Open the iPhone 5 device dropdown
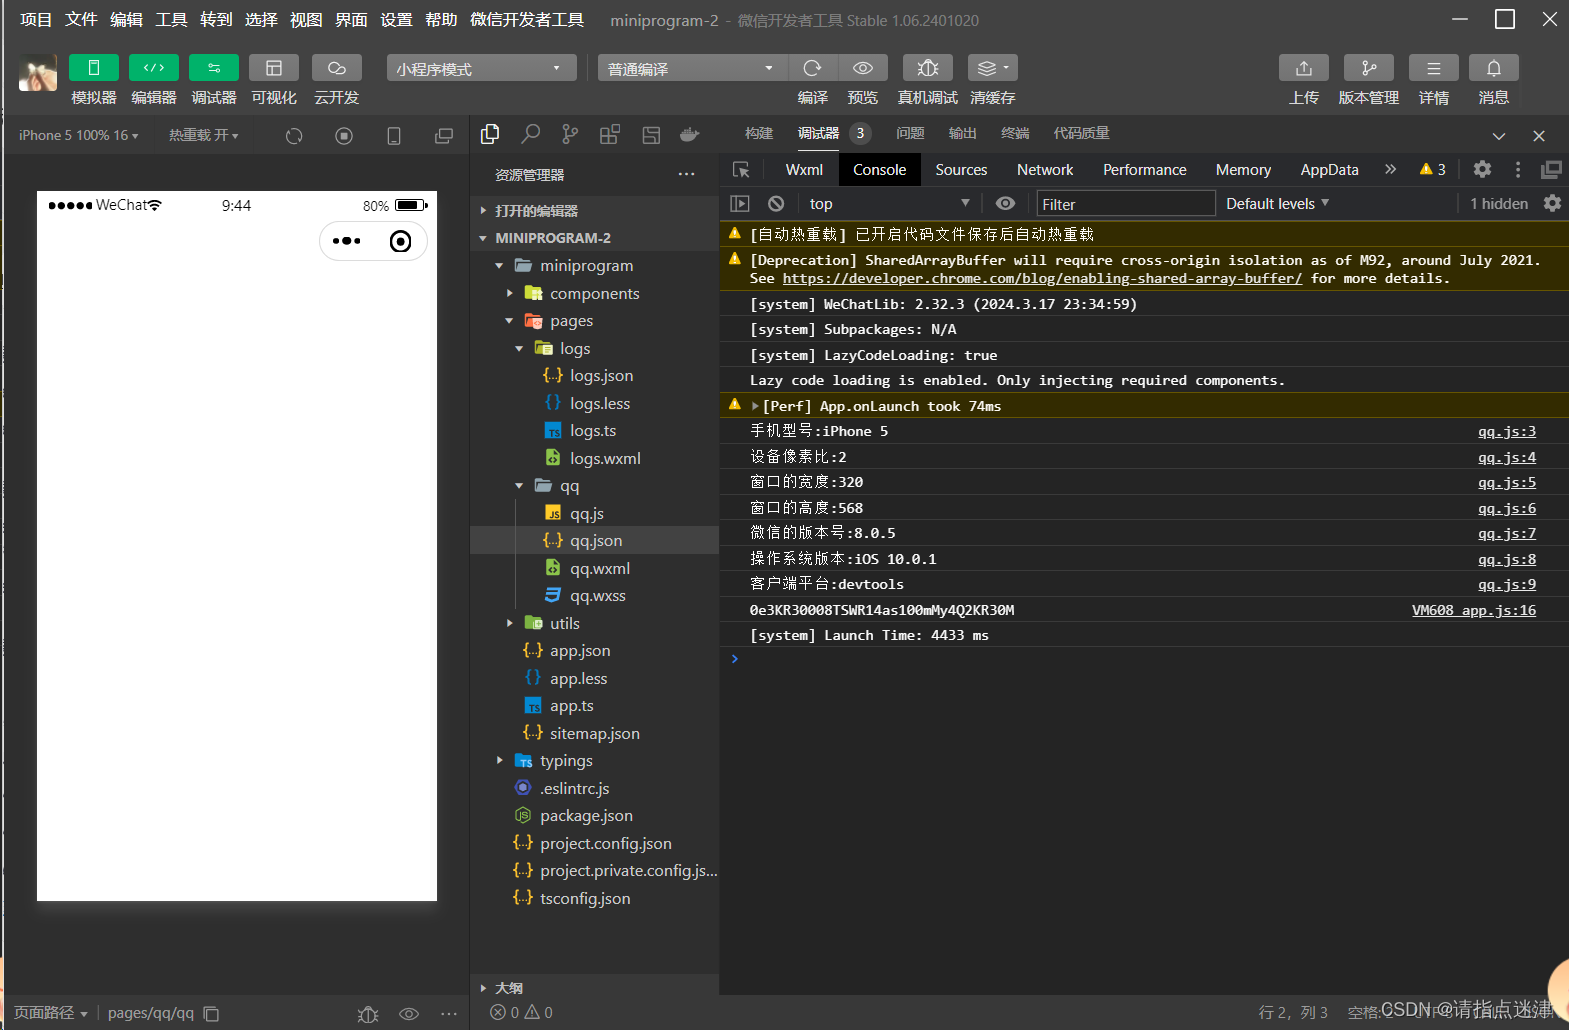 78,135
